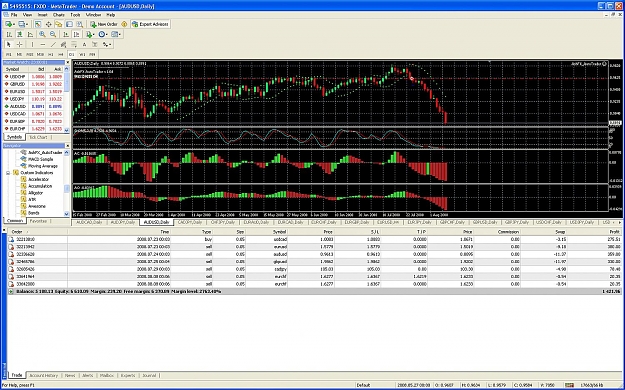
Task: Toggle the Auto Scroll chart icon
Action: 66,35
